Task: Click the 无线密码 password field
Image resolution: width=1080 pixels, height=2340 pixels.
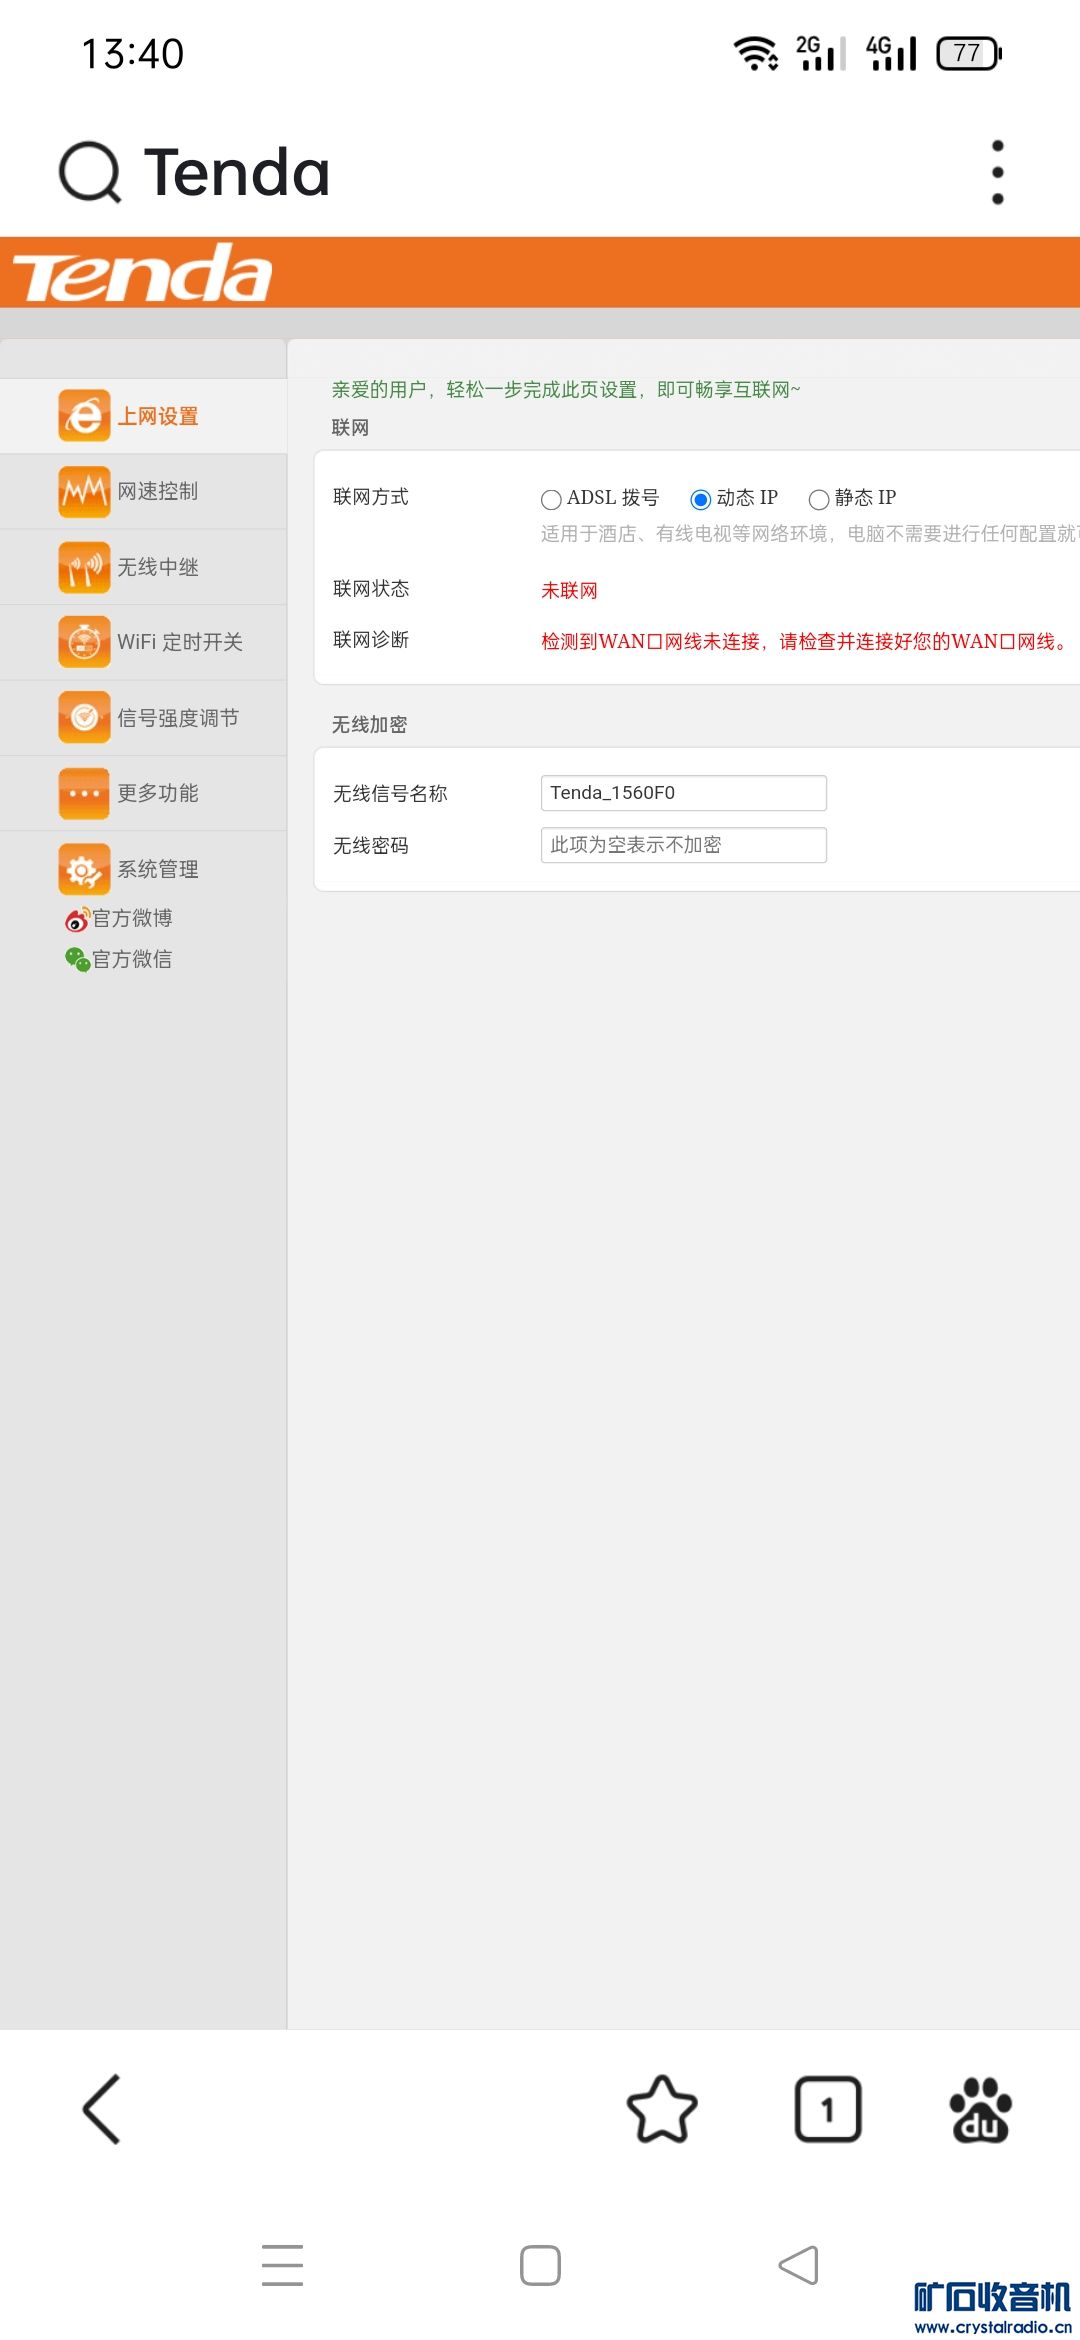Action: click(684, 845)
